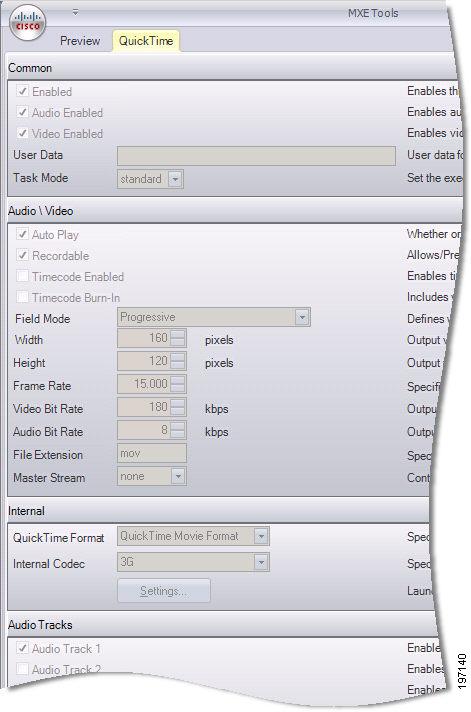Click the Master Stream label
This screenshot has width=471, height=712.
[49, 478]
